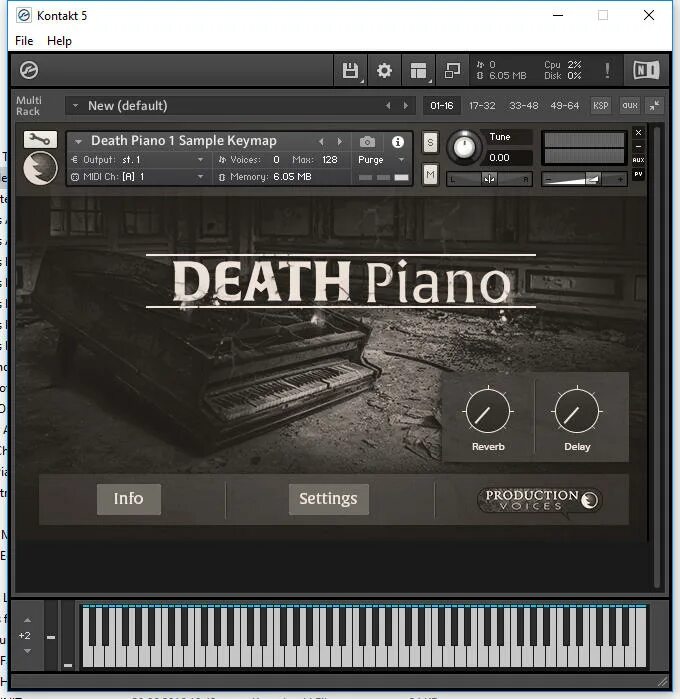The height and width of the screenshot is (699, 680).
Task: Click the Disk 0% readout
Action: point(562,76)
